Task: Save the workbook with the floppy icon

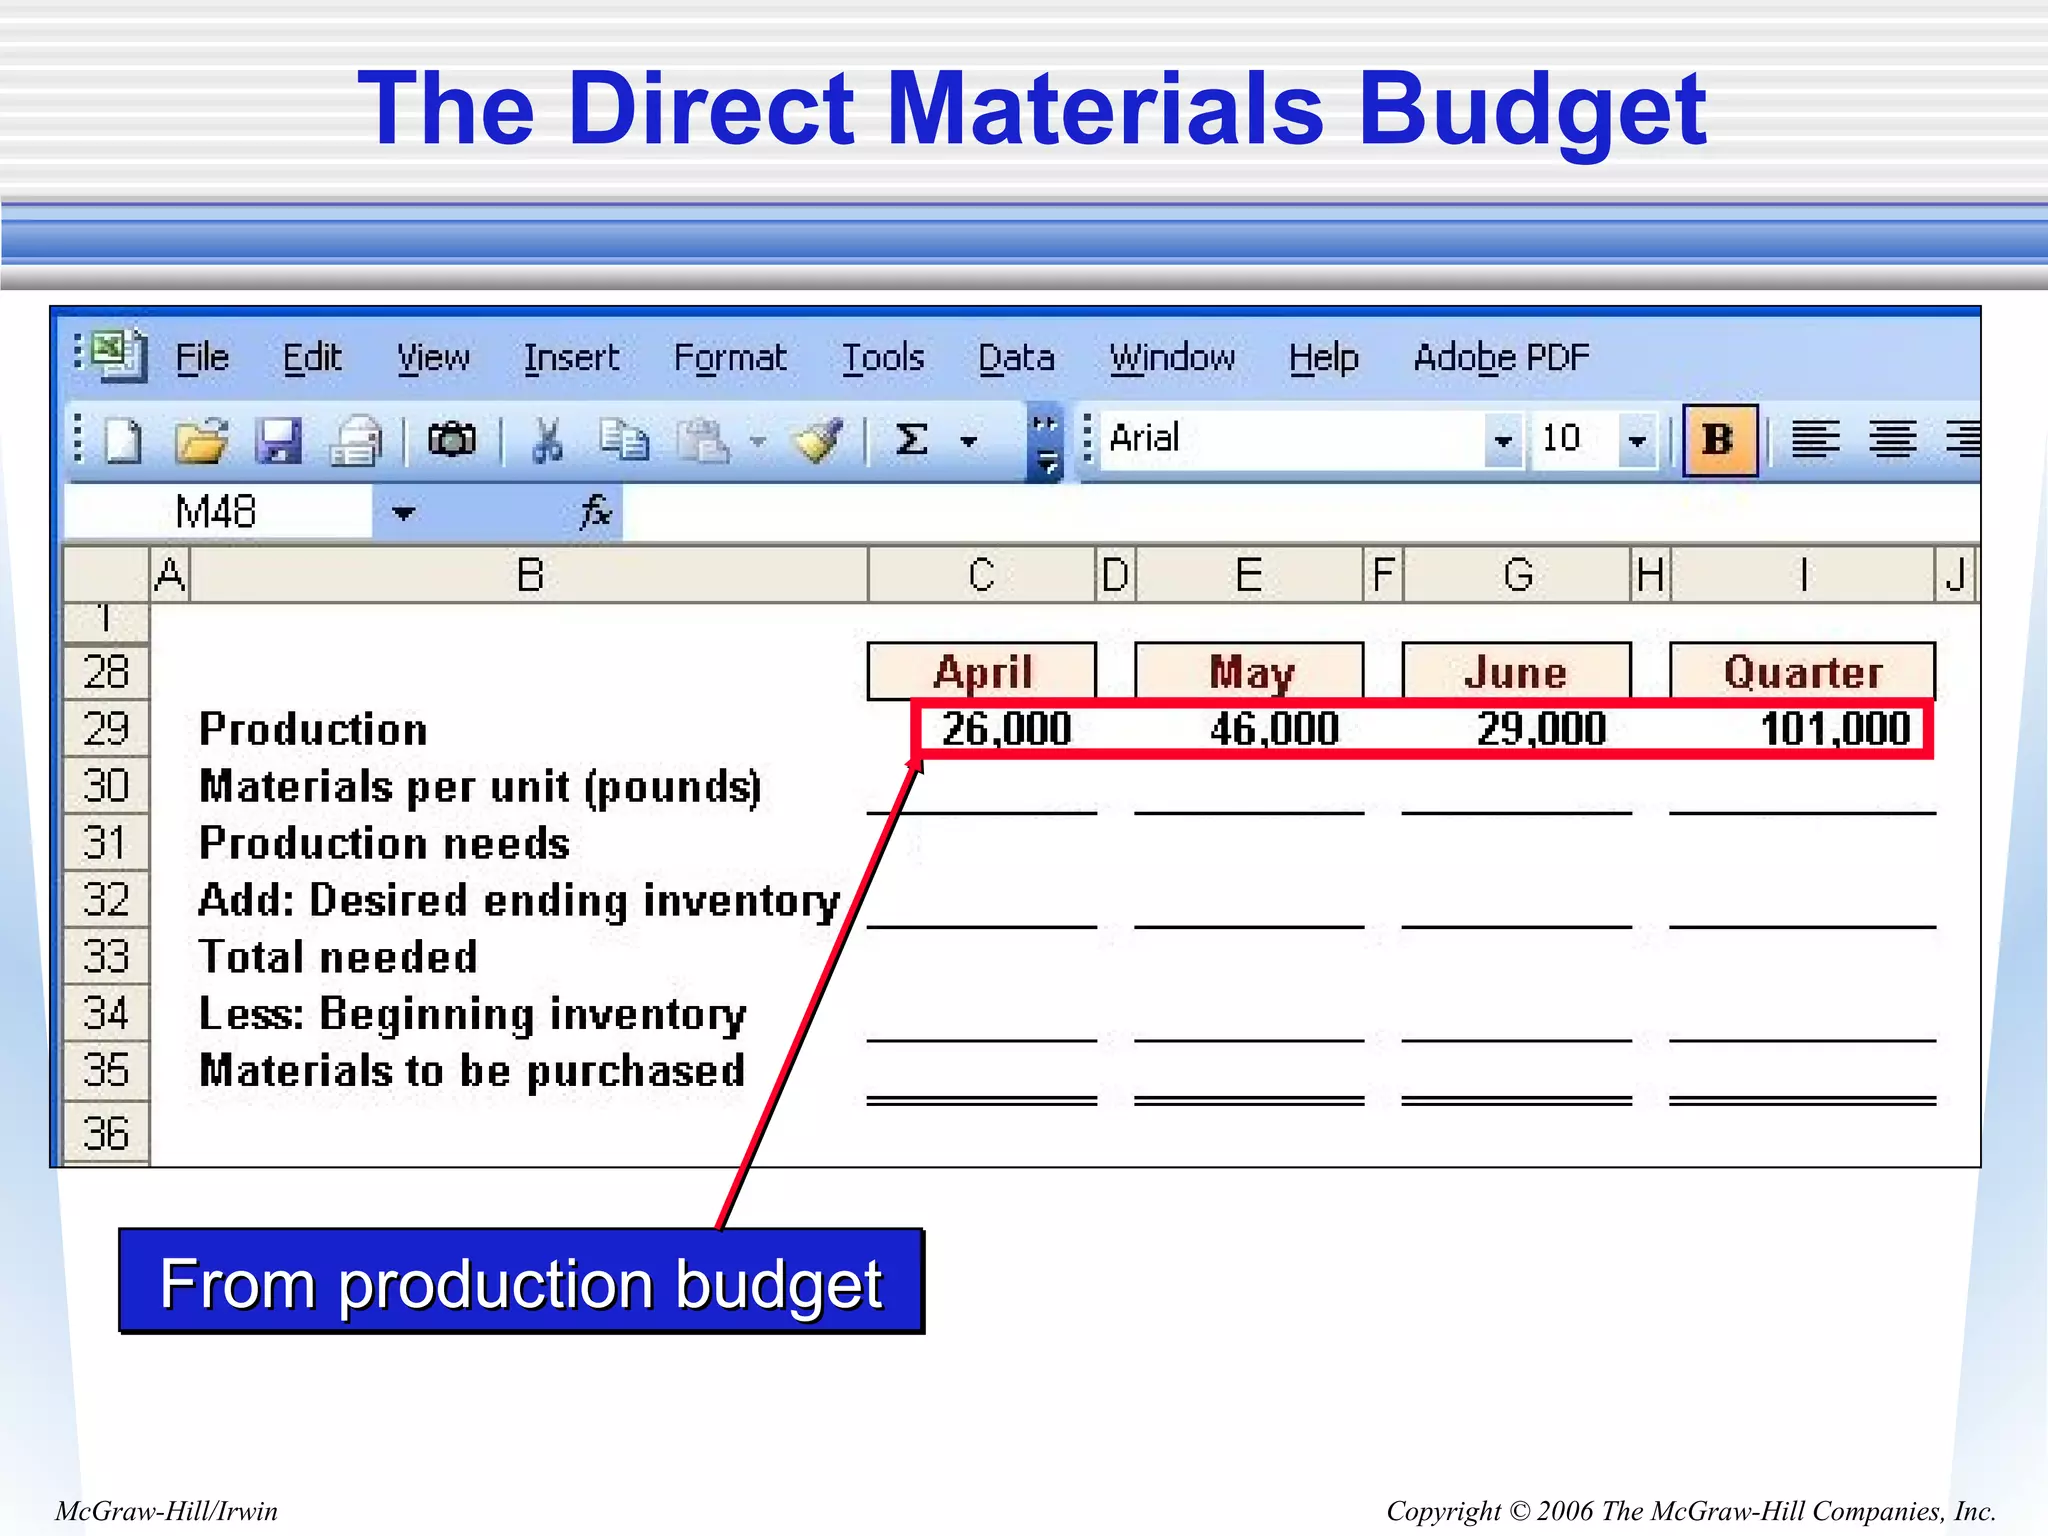Action: 278,440
